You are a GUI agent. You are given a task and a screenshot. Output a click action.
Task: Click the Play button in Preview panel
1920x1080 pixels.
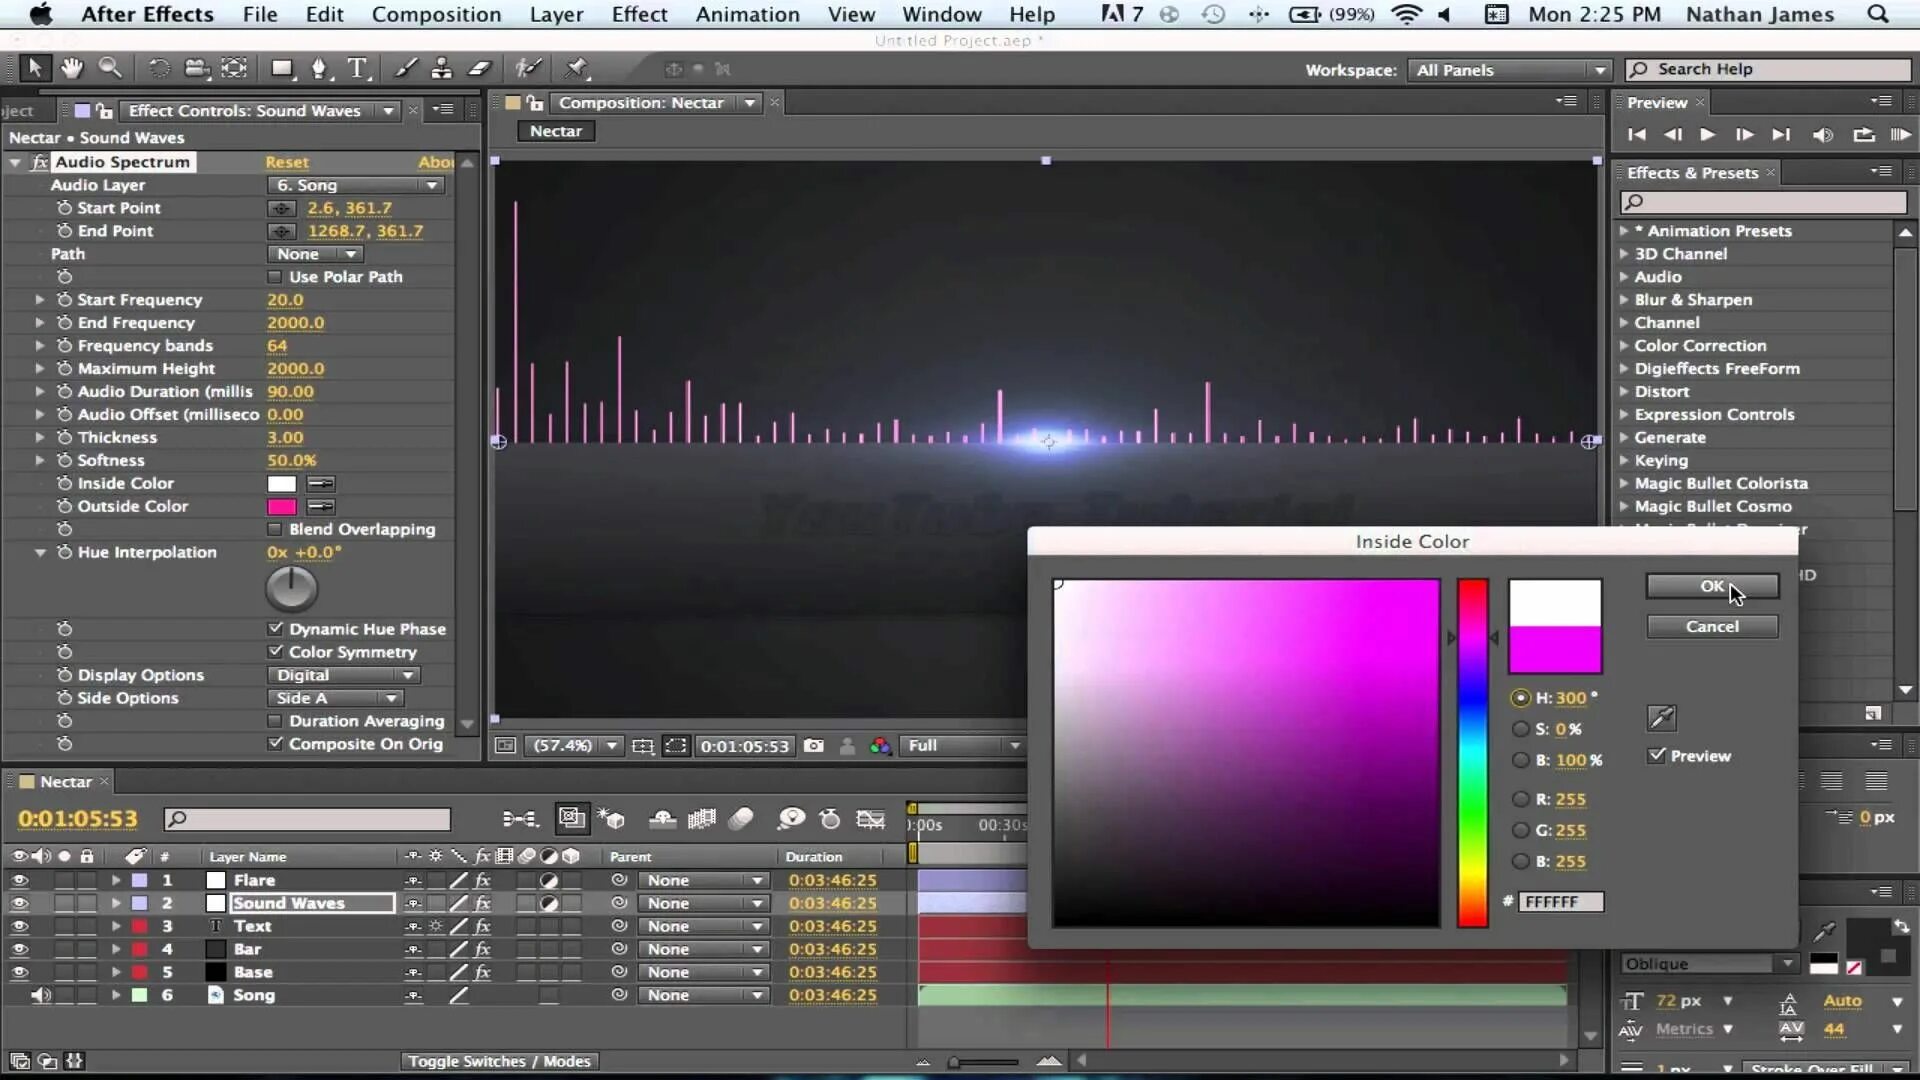[x=1708, y=135]
